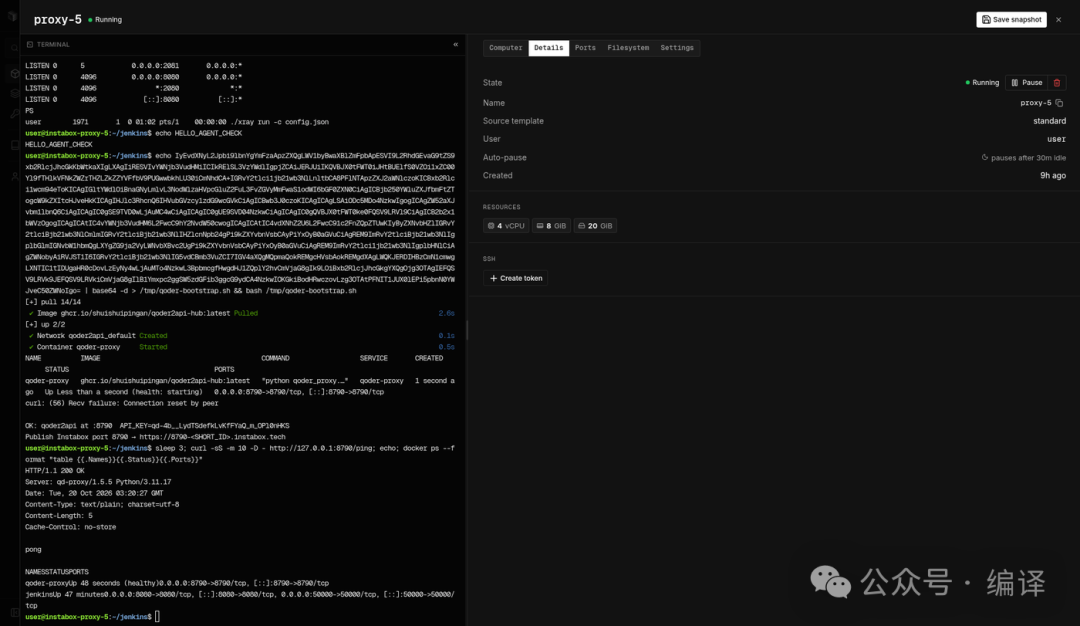
Task: Click the 'standard' source template value
Action: point(1049,121)
